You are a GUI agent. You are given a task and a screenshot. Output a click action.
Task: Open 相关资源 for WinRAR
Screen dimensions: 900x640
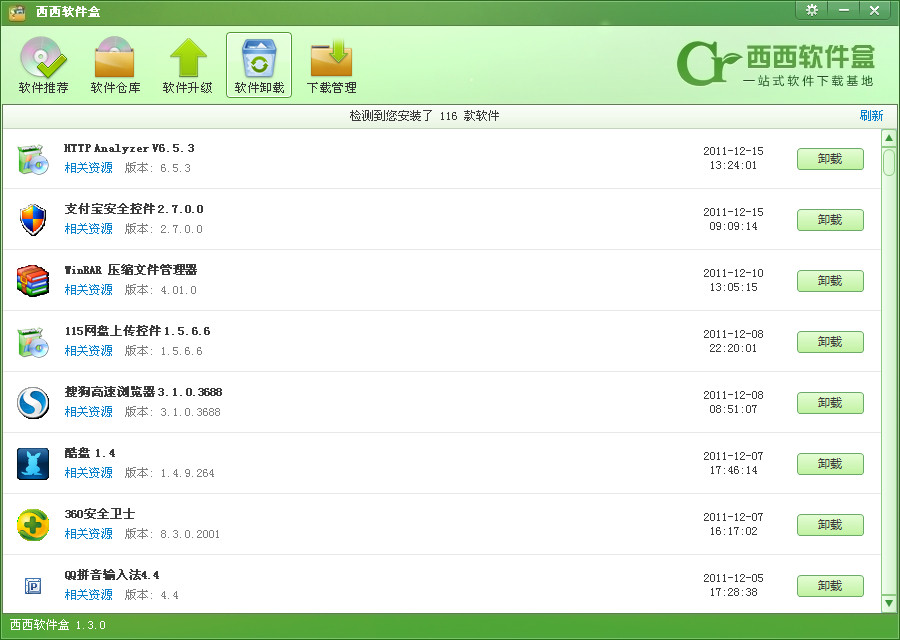click(88, 290)
